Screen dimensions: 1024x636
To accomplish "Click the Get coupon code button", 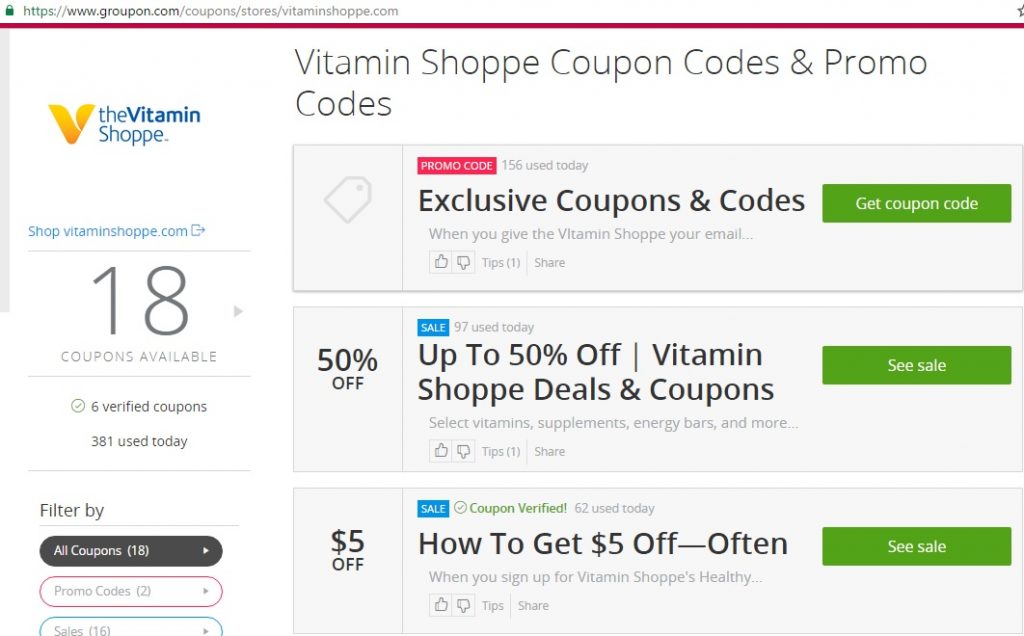I will tap(916, 203).
